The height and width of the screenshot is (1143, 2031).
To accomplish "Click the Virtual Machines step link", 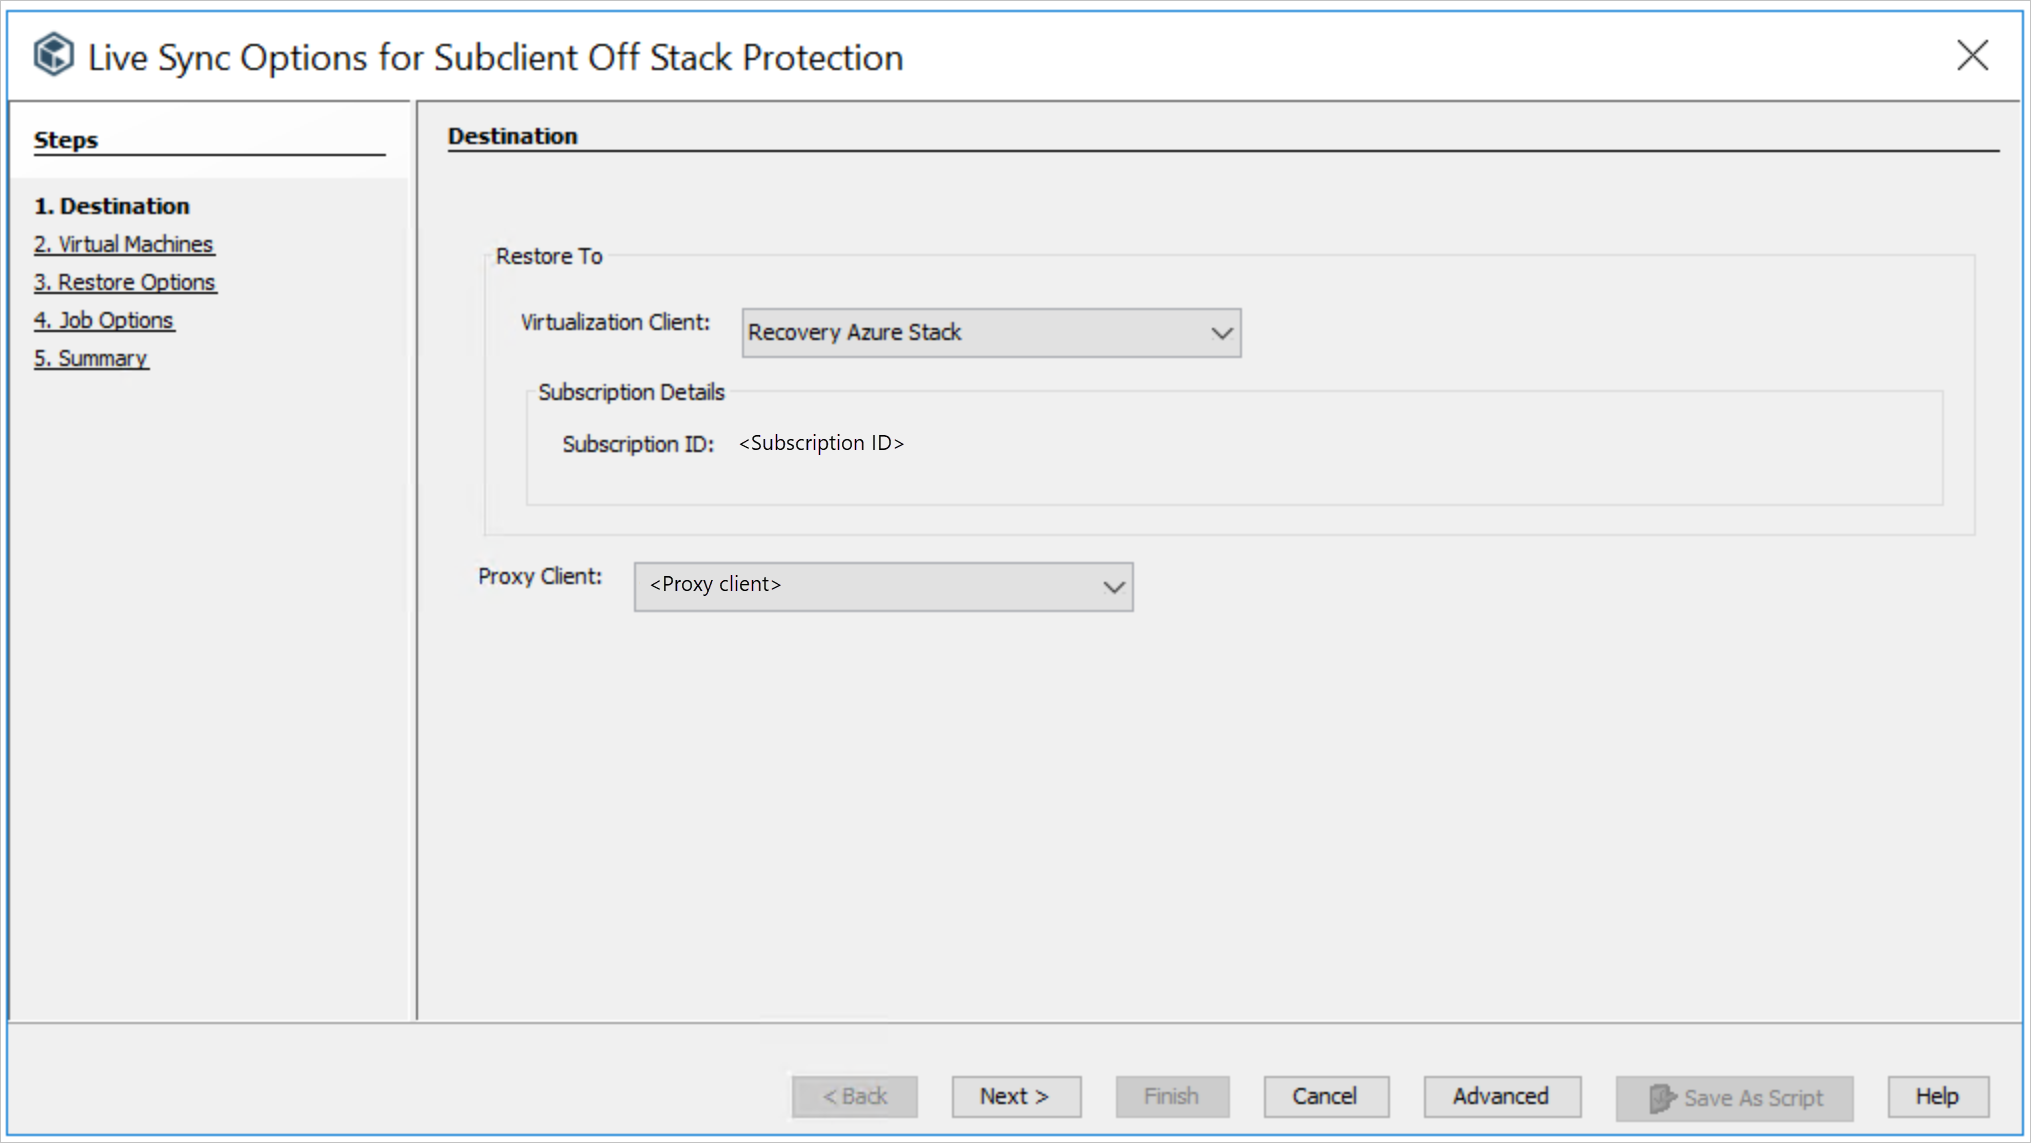I will pyautogui.click(x=124, y=243).
